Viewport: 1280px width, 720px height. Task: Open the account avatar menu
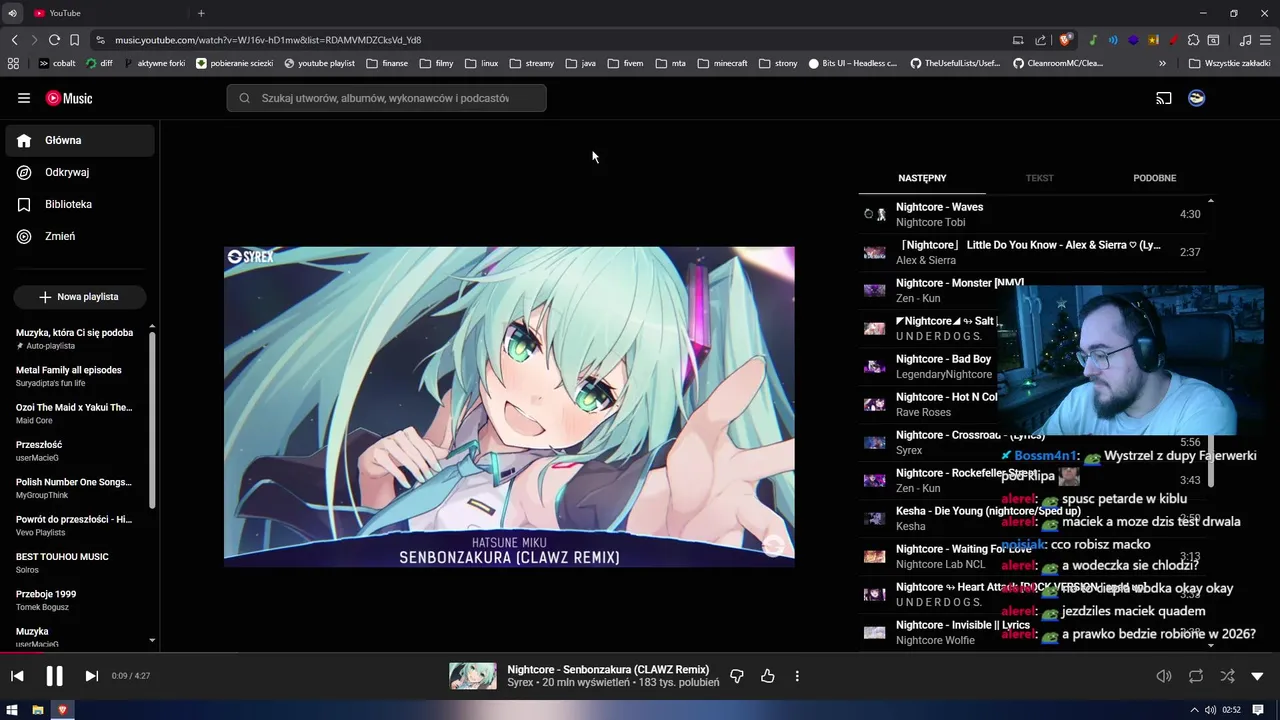coord(1196,98)
